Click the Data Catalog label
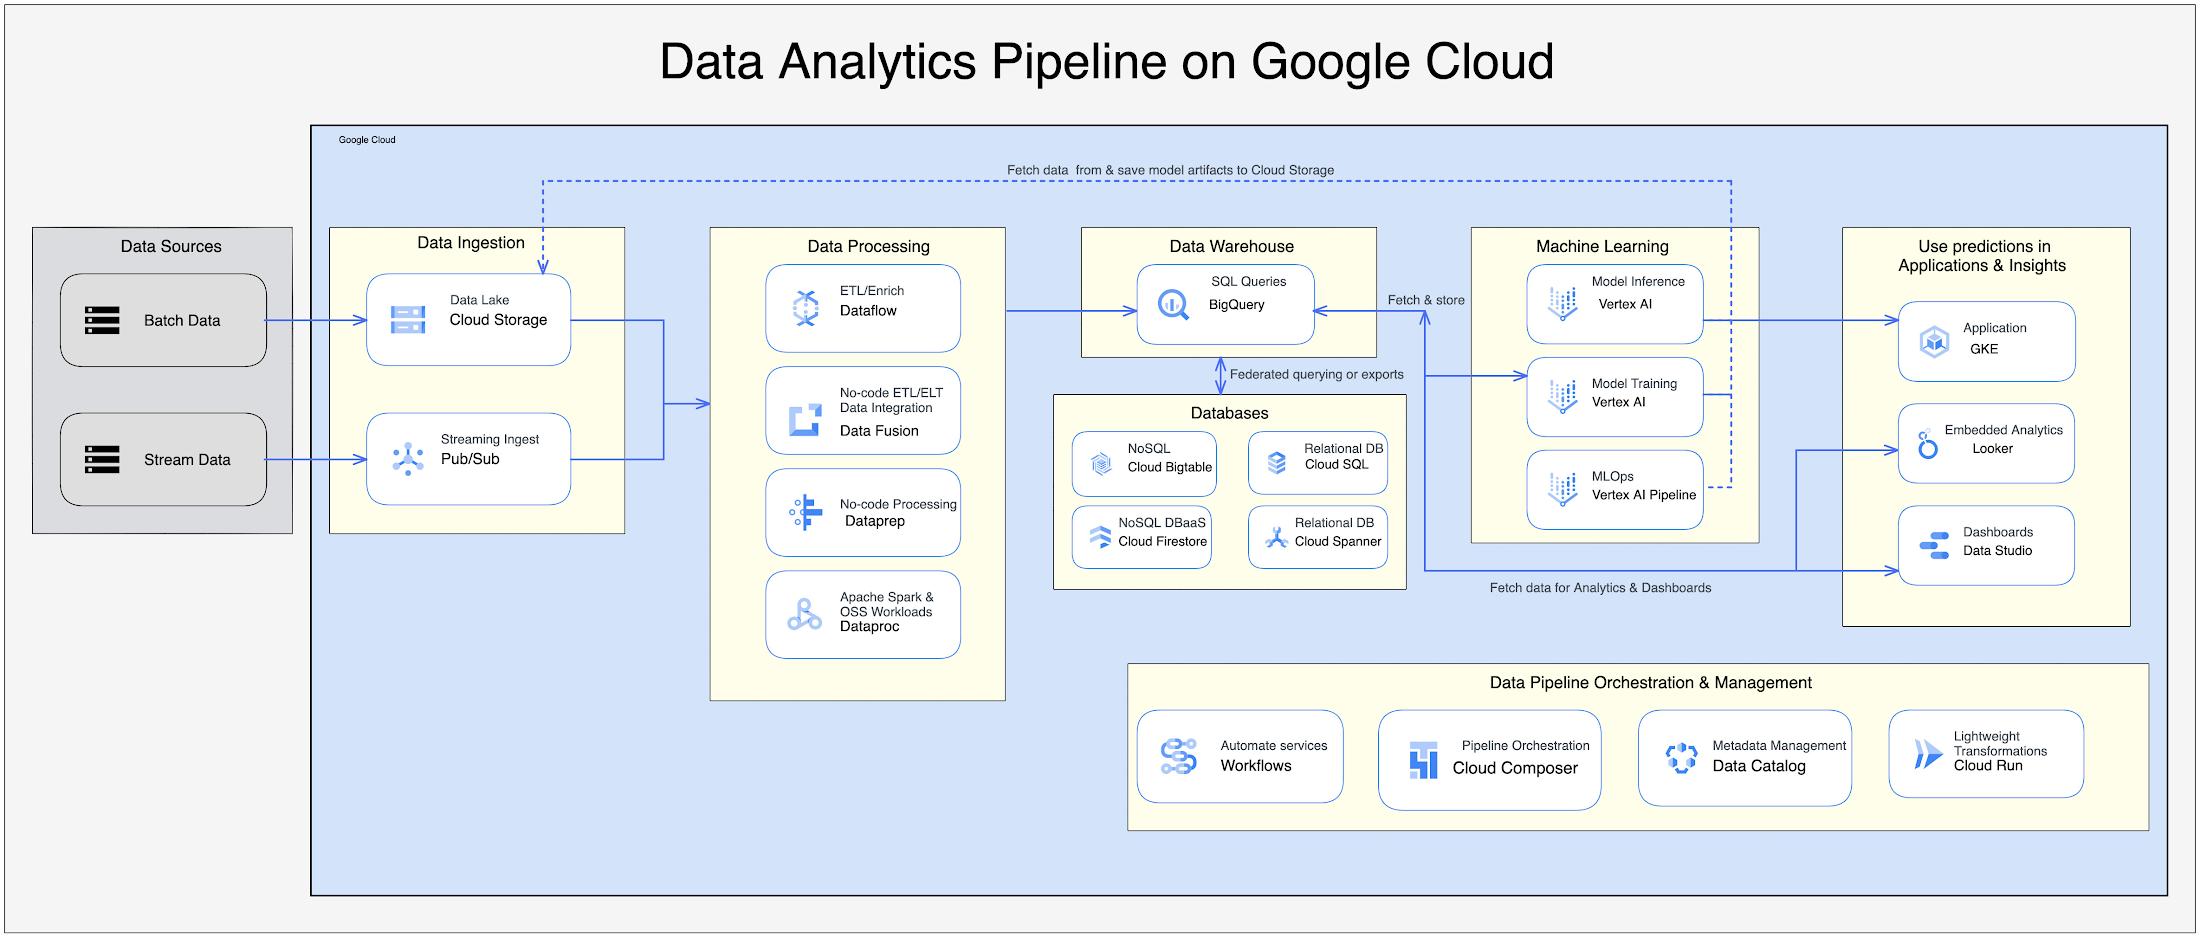Image resolution: width=2200 pixels, height=937 pixels. pos(1758,766)
